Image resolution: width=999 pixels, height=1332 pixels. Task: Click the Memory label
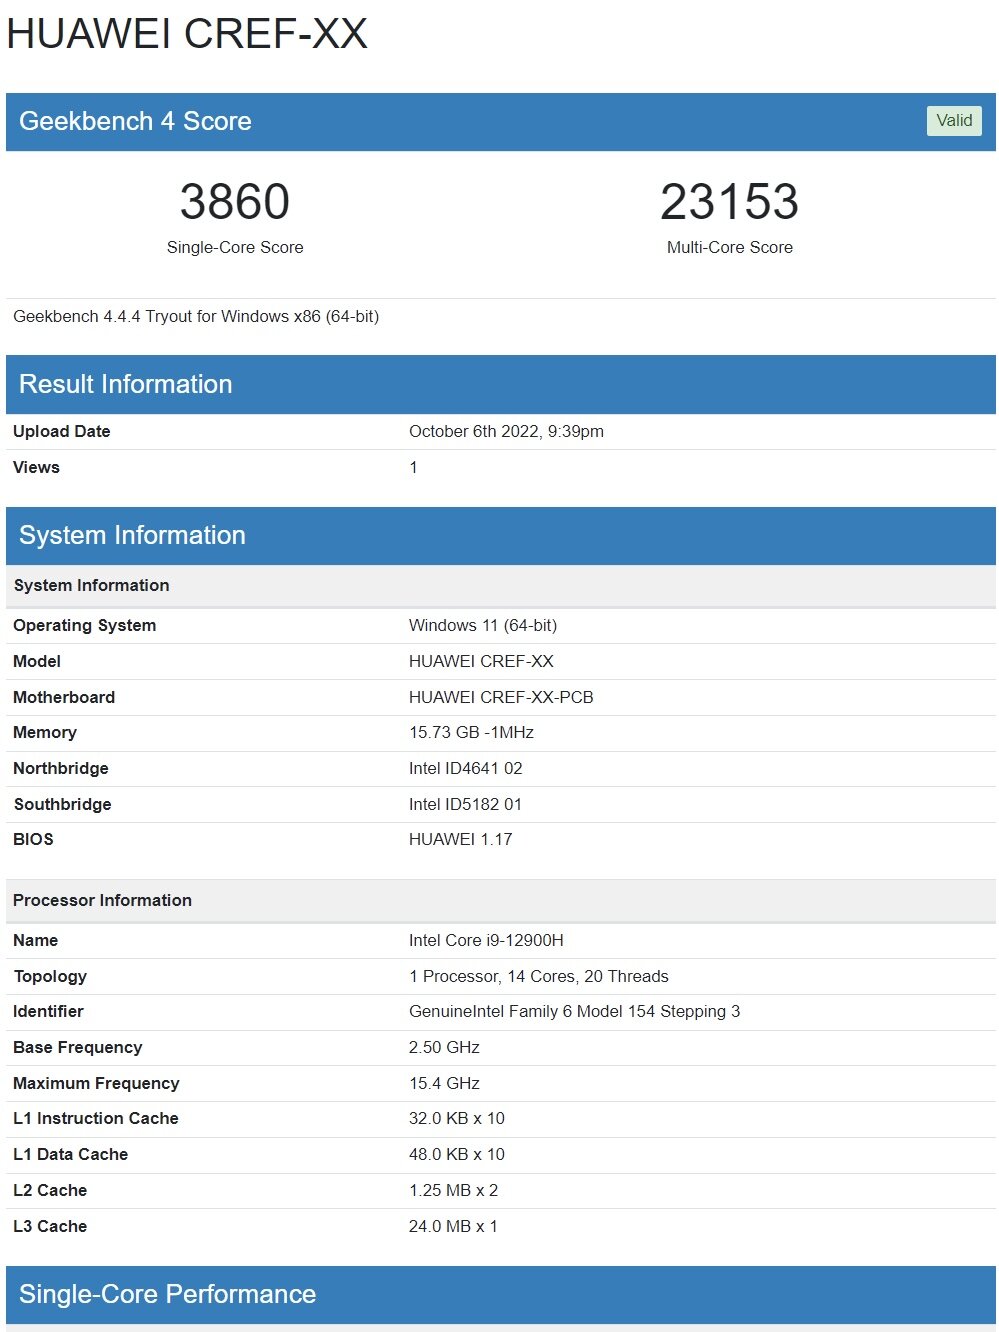pyautogui.click(x=45, y=732)
